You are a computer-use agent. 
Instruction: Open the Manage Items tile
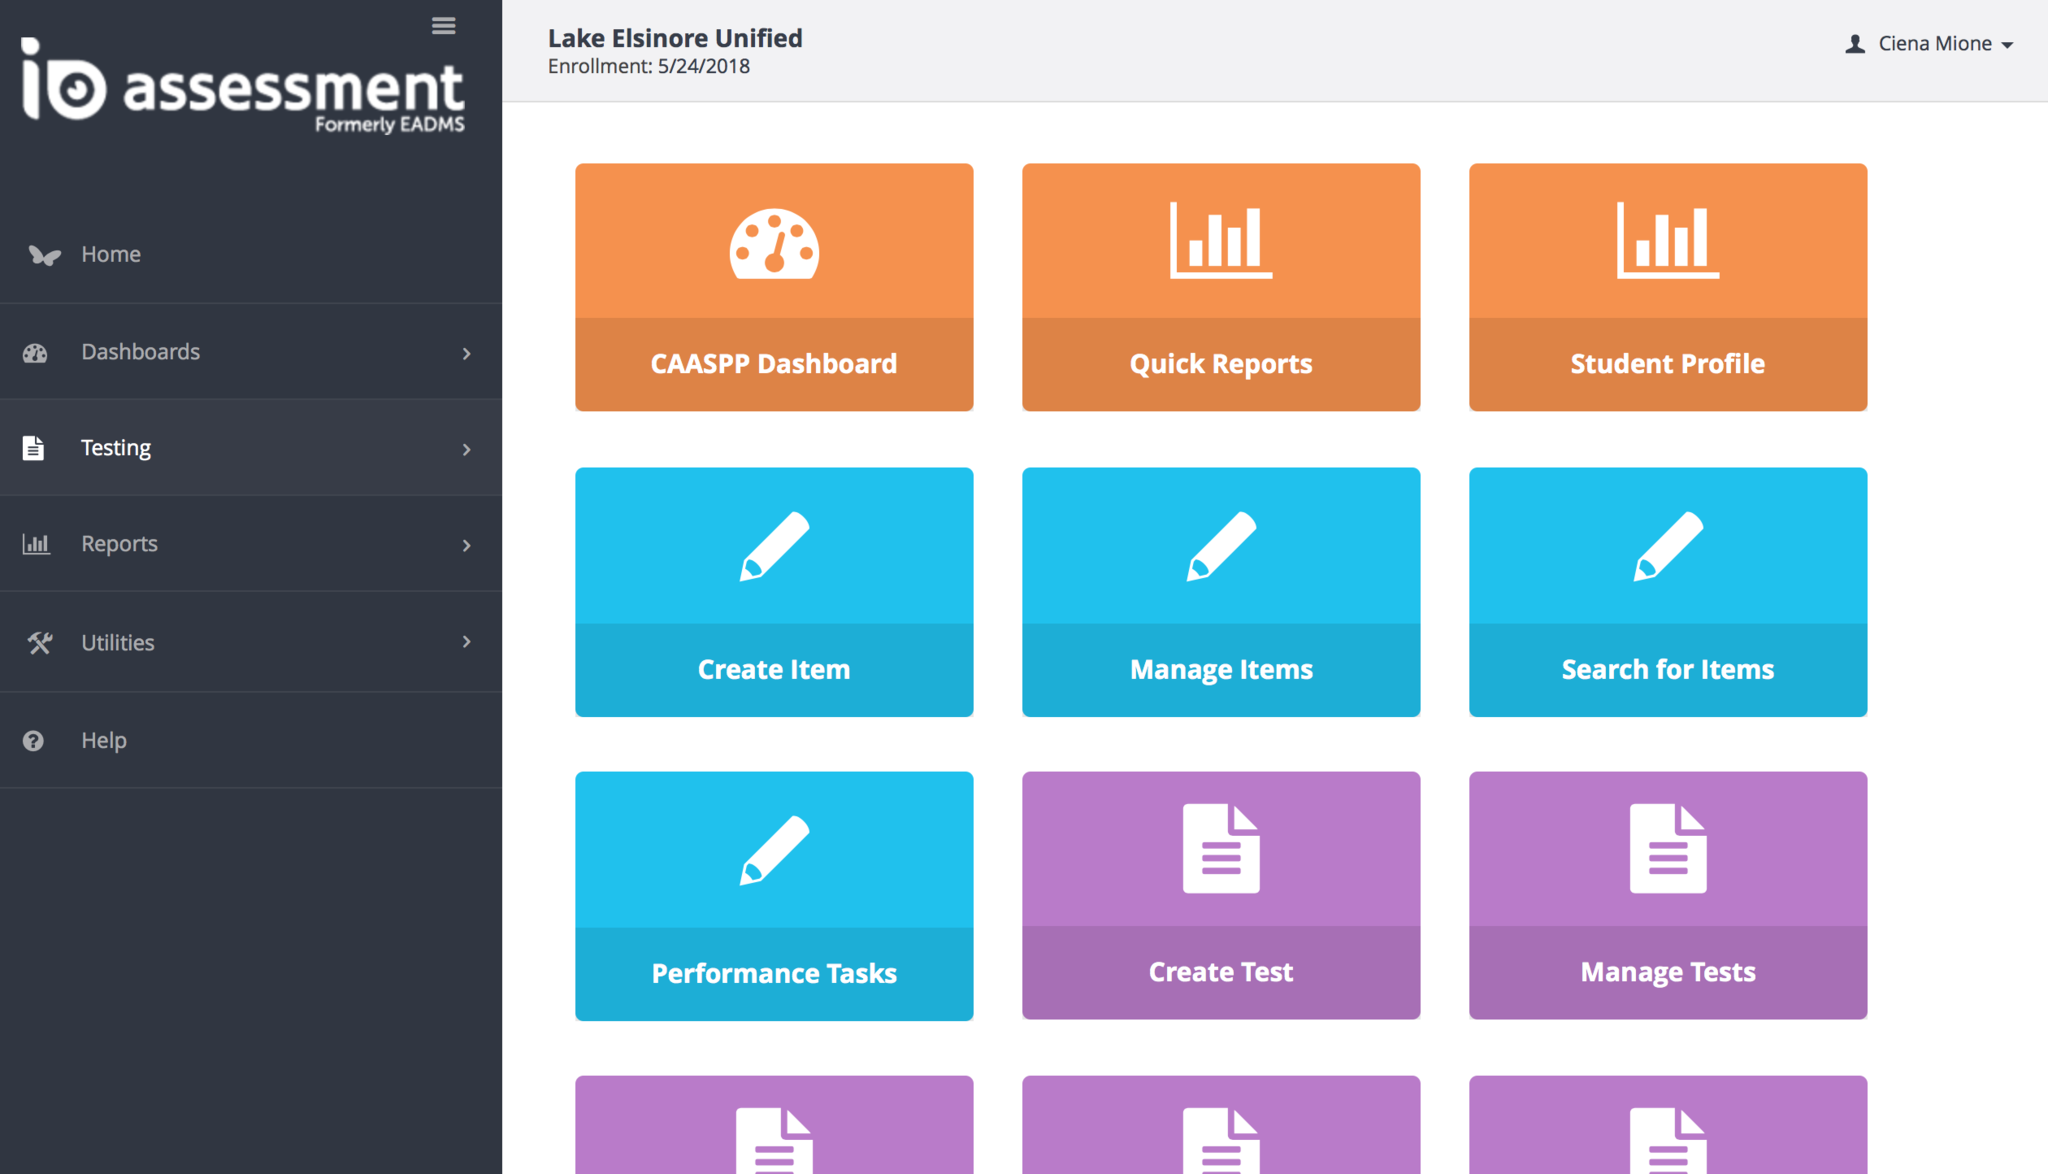click(x=1220, y=592)
